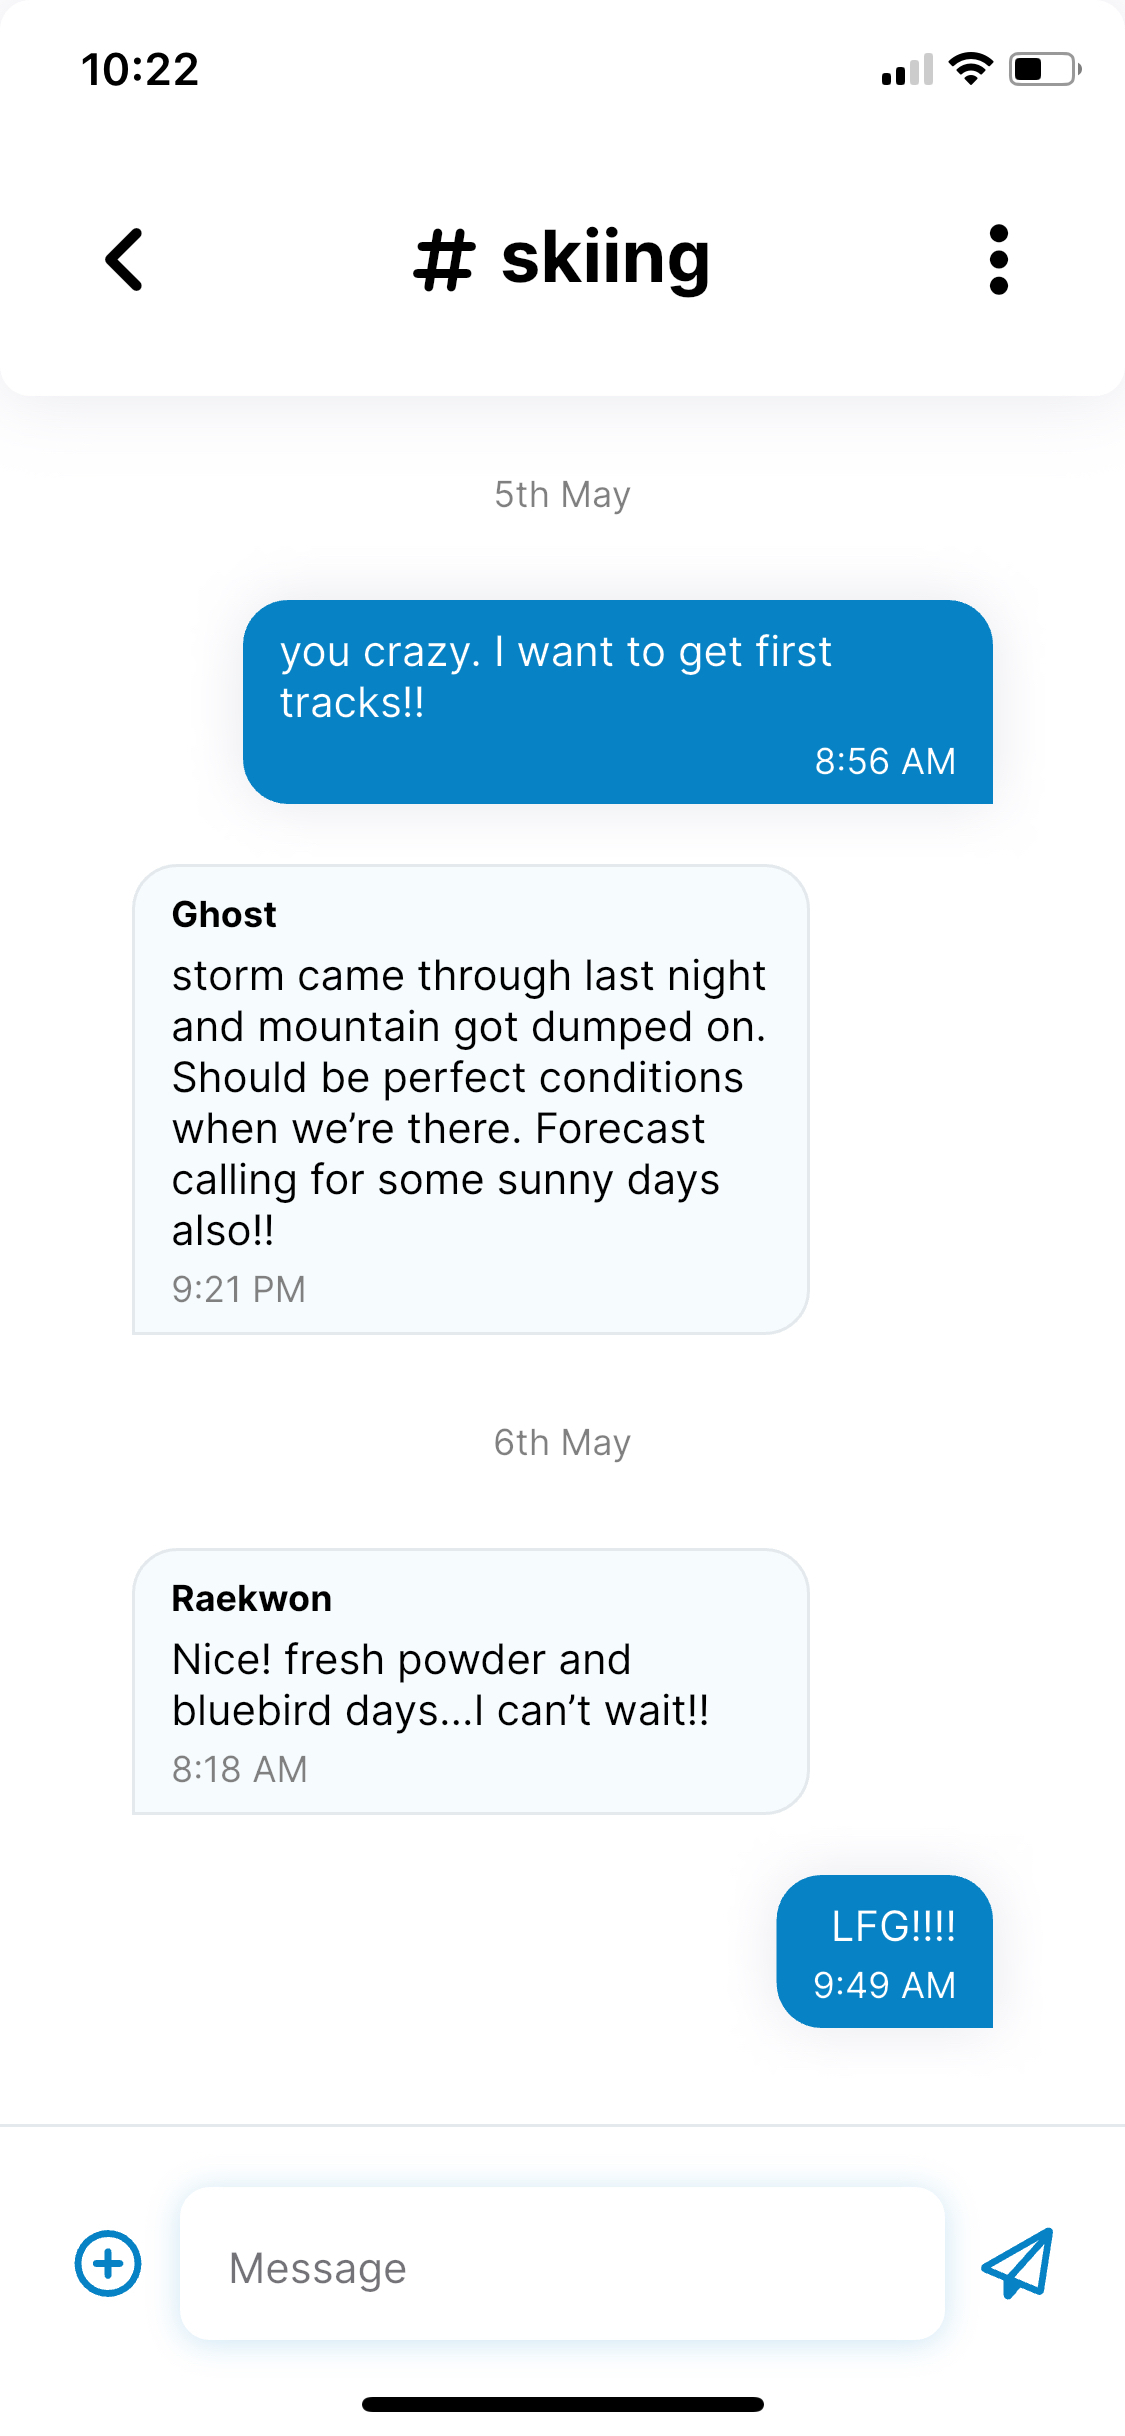This screenshot has height=2436, width=1125.
Task: Select Raekwon's fresh powder message
Action: [470, 1681]
